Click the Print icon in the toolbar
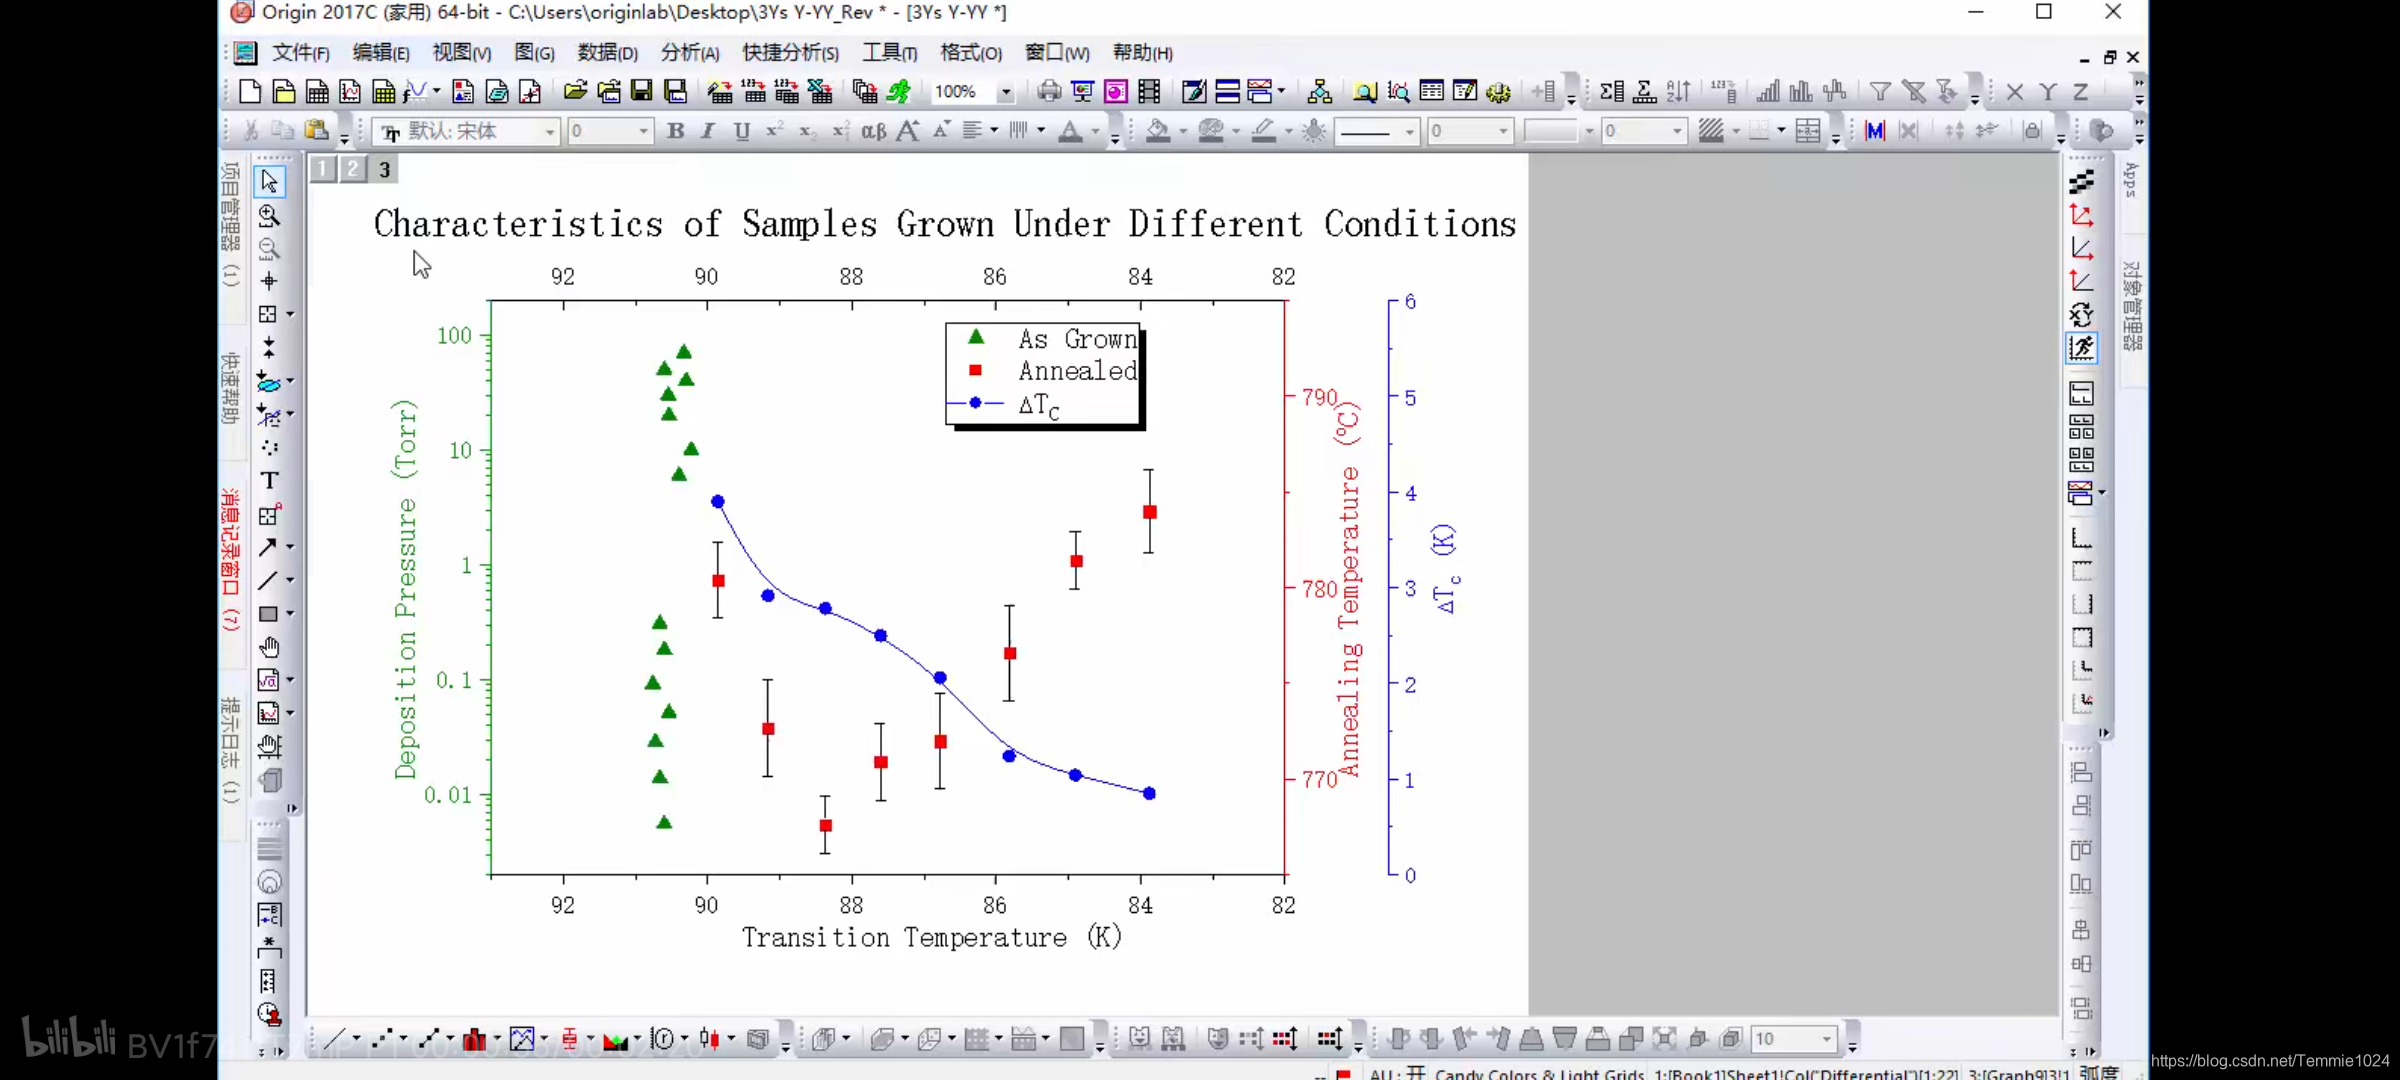The height and width of the screenshot is (1080, 2400). coord(1048,92)
